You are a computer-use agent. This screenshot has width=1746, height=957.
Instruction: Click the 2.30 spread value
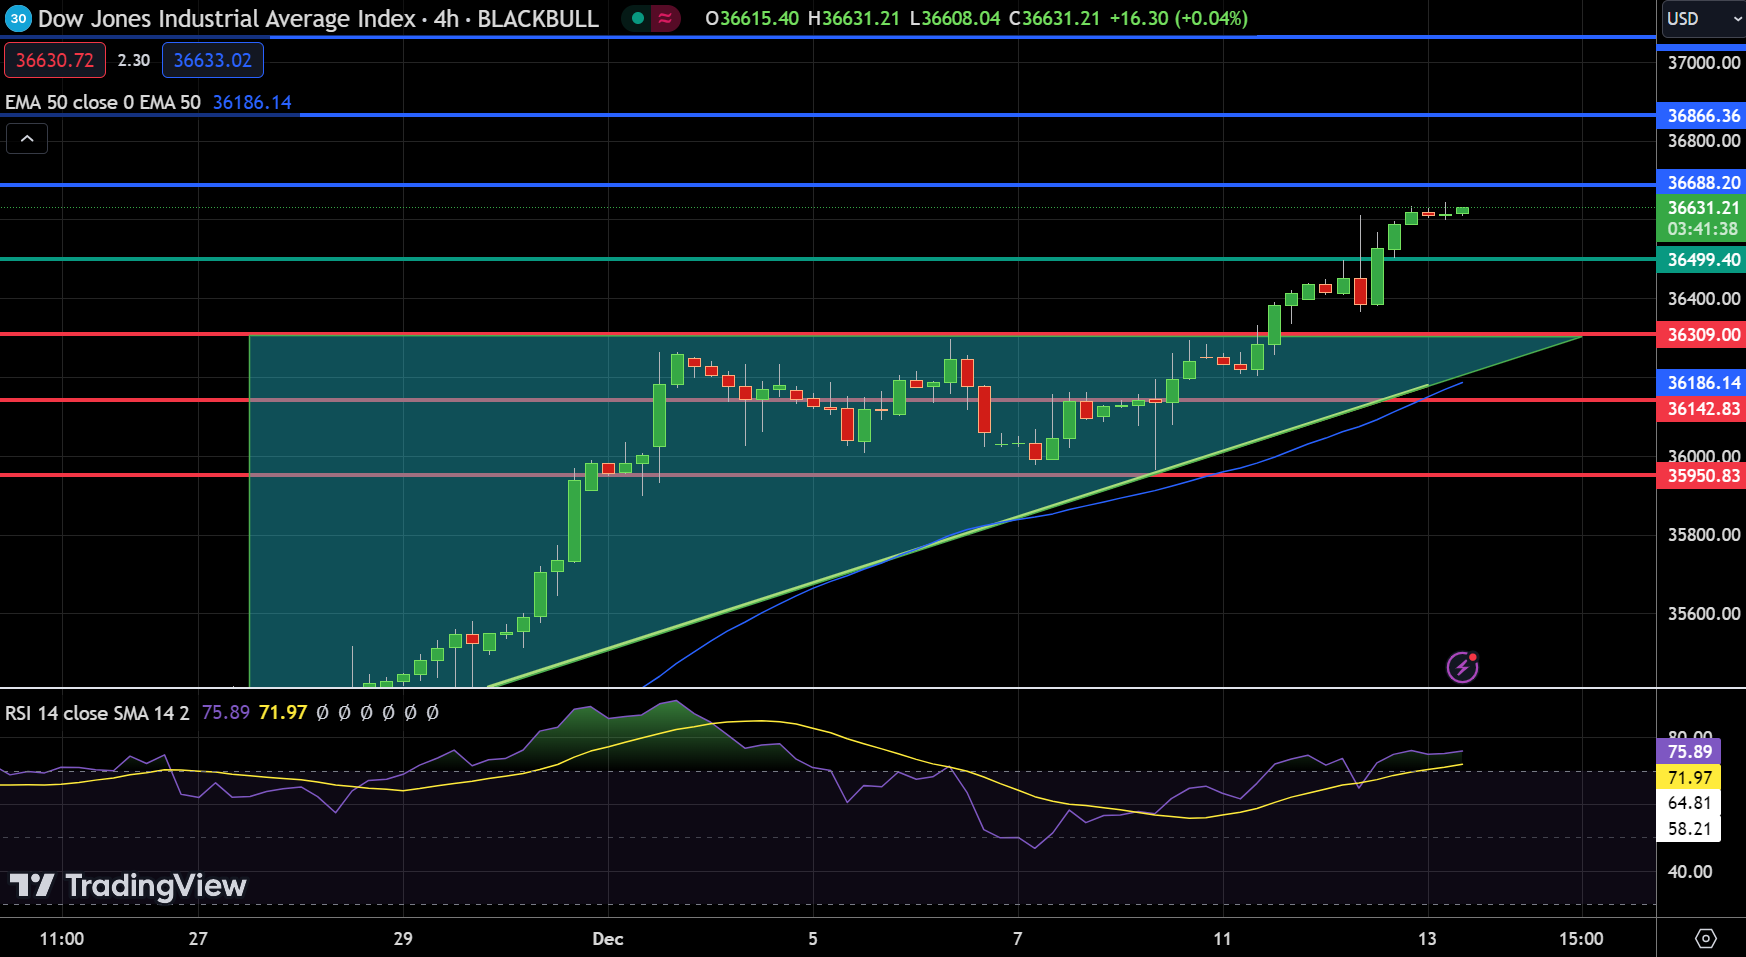pyautogui.click(x=134, y=60)
